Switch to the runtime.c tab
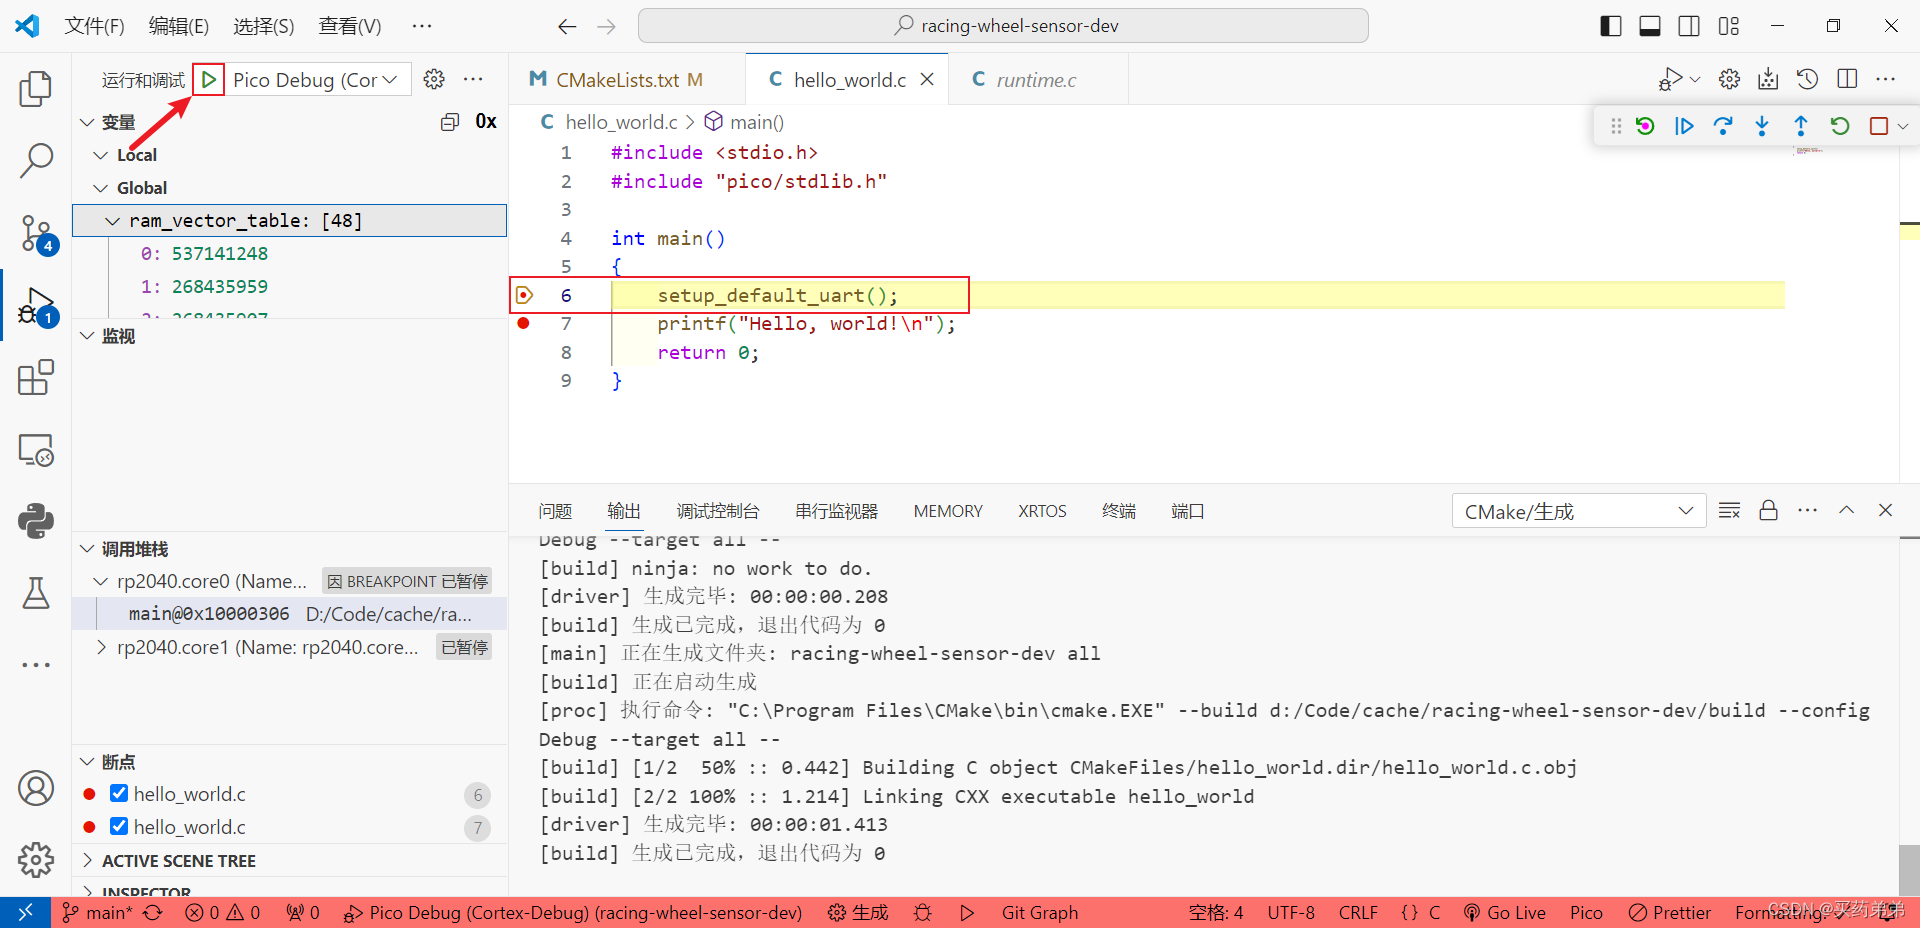The height and width of the screenshot is (928, 1920). (x=1035, y=79)
